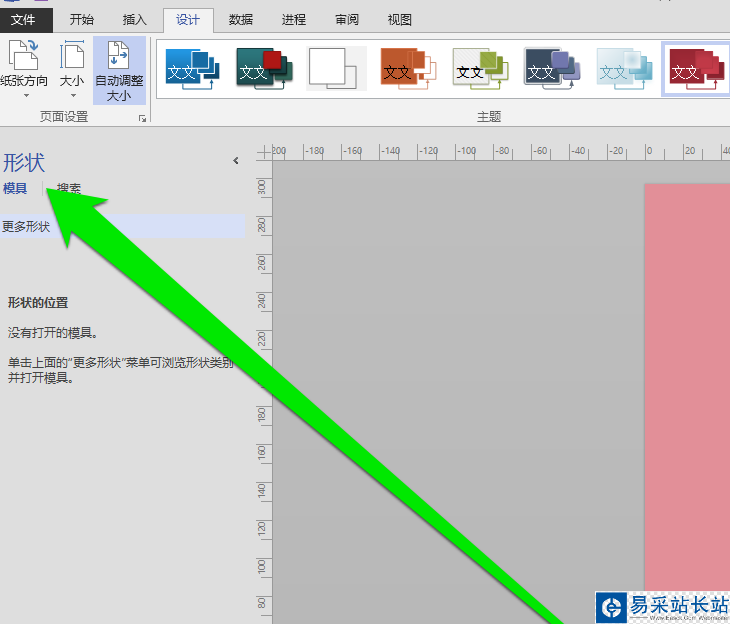
Task: Open the 纸张方向 orientation dropdown
Action: coord(24,70)
